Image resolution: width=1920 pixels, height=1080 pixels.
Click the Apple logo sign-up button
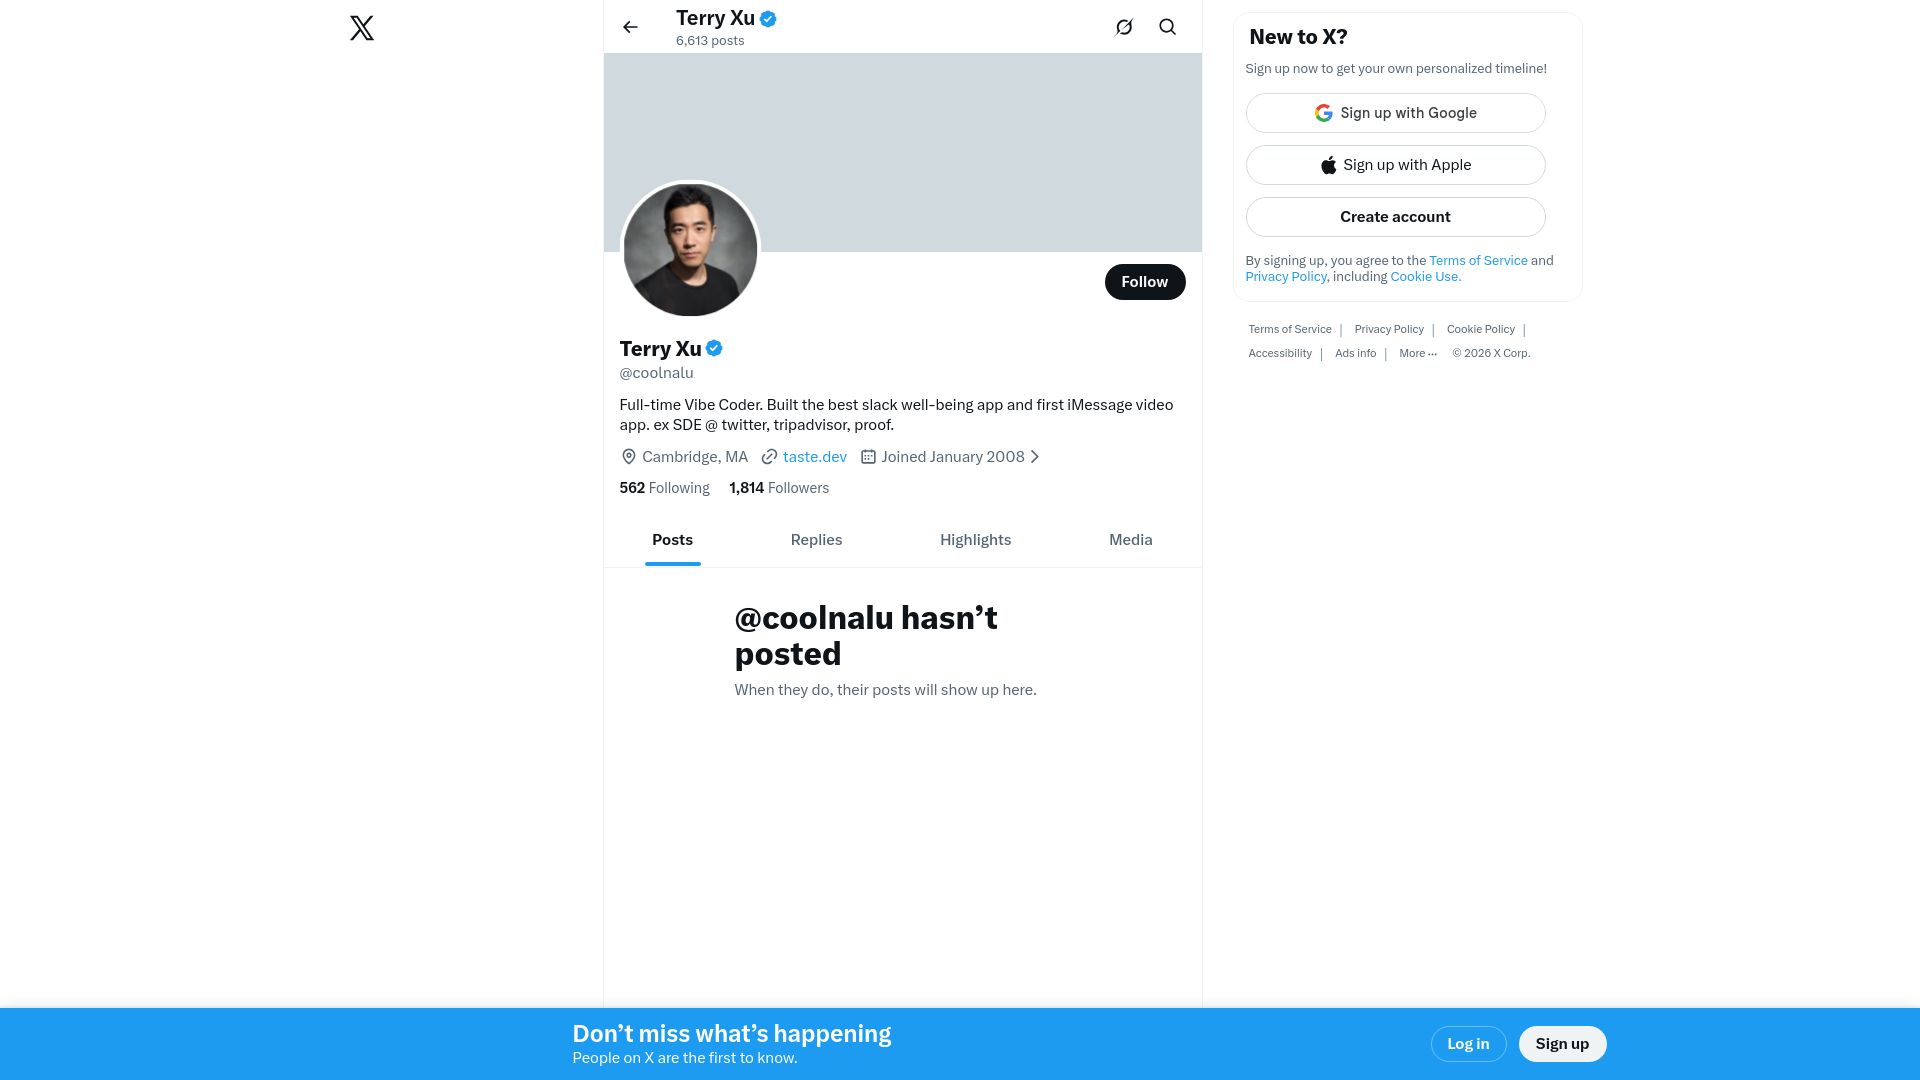pos(1395,165)
